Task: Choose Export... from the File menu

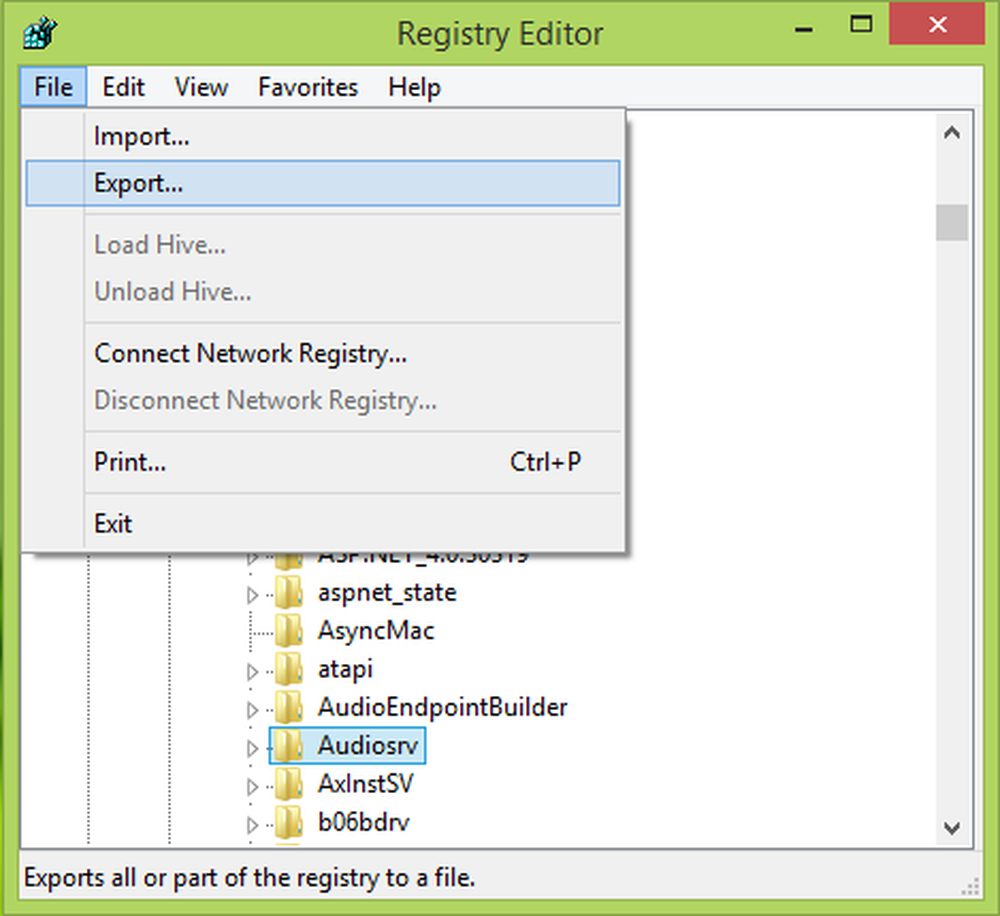Action: tap(138, 183)
